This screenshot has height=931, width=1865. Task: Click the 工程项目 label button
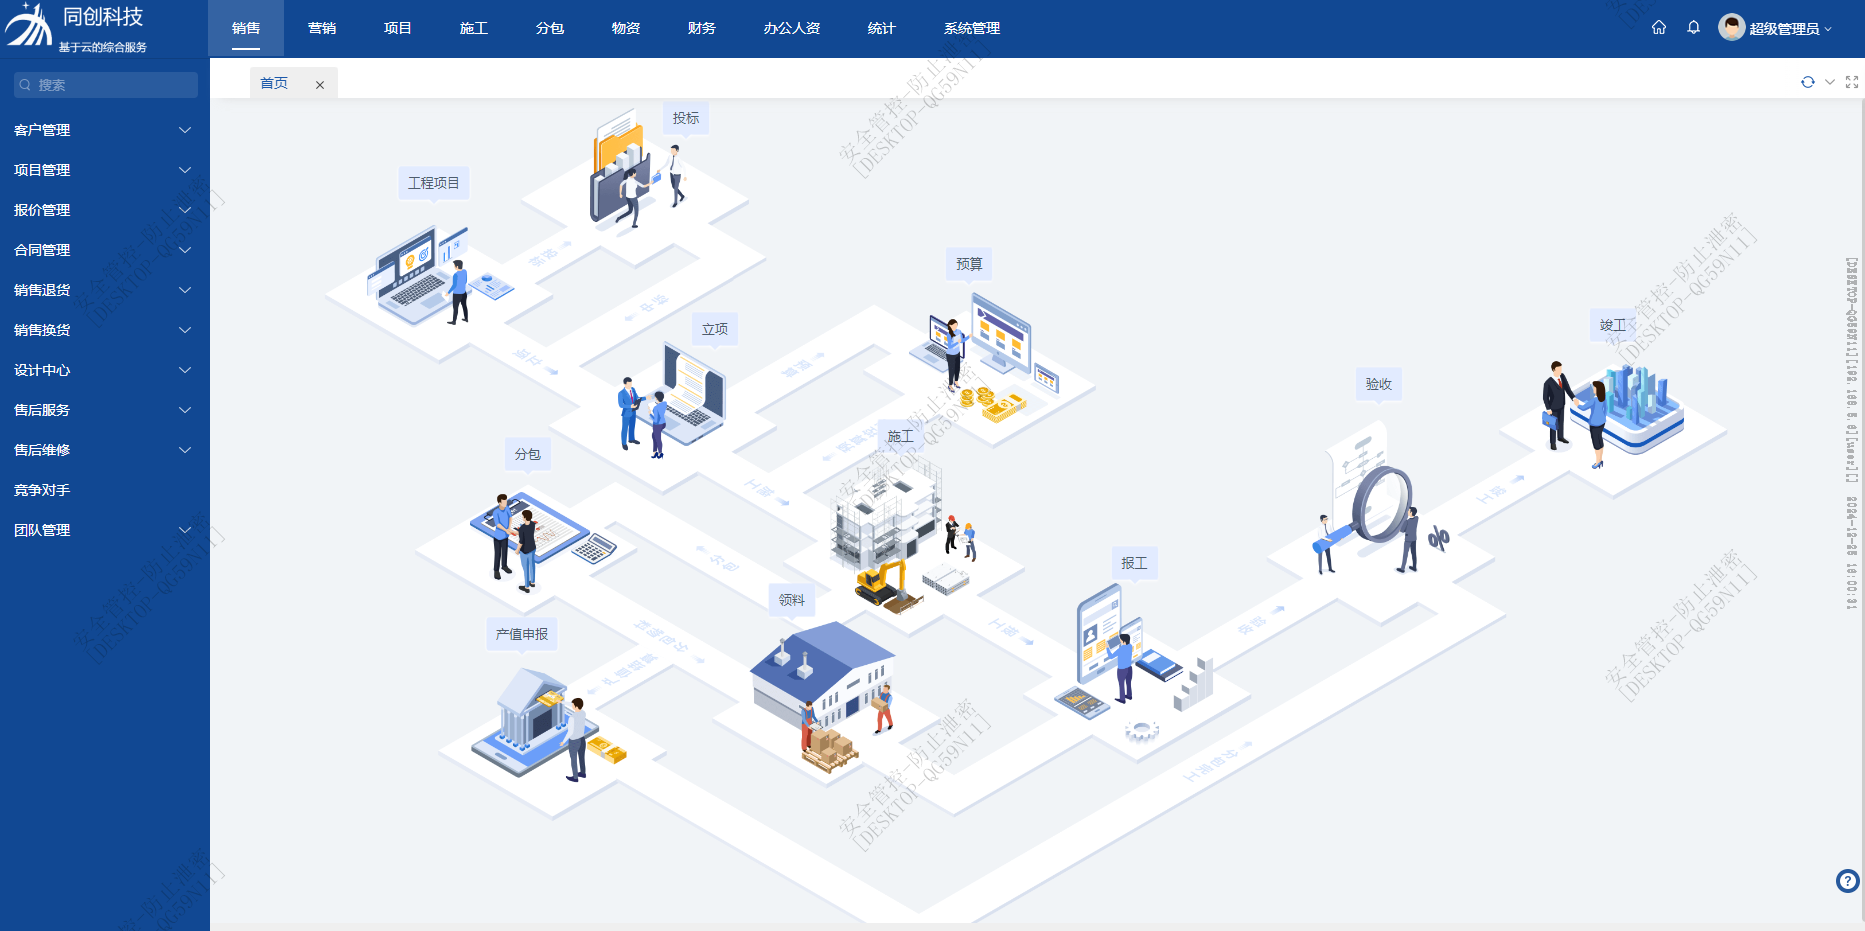[x=434, y=183]
